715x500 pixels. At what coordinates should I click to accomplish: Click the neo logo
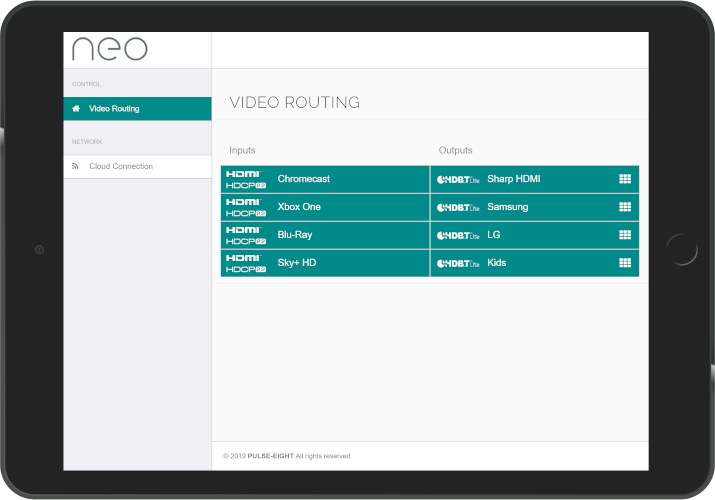pyautogui.click(x=109, y=49)
